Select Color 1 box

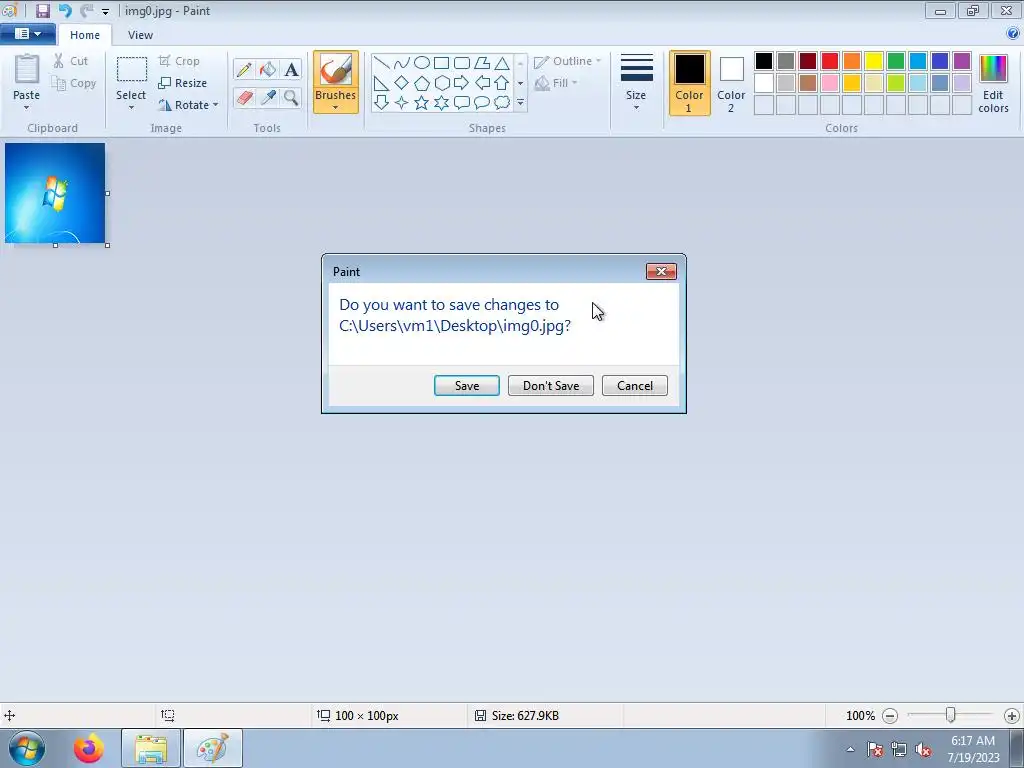[690, 83]
